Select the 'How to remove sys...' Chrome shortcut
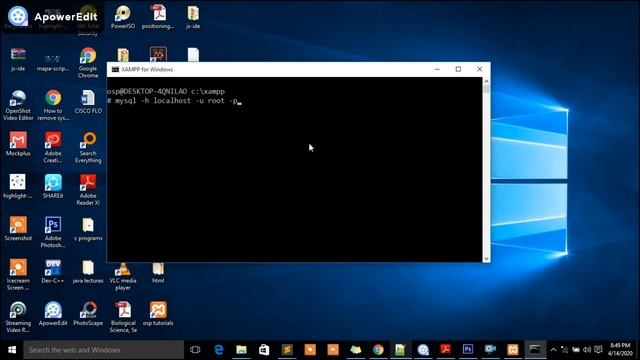 (53, 105)
